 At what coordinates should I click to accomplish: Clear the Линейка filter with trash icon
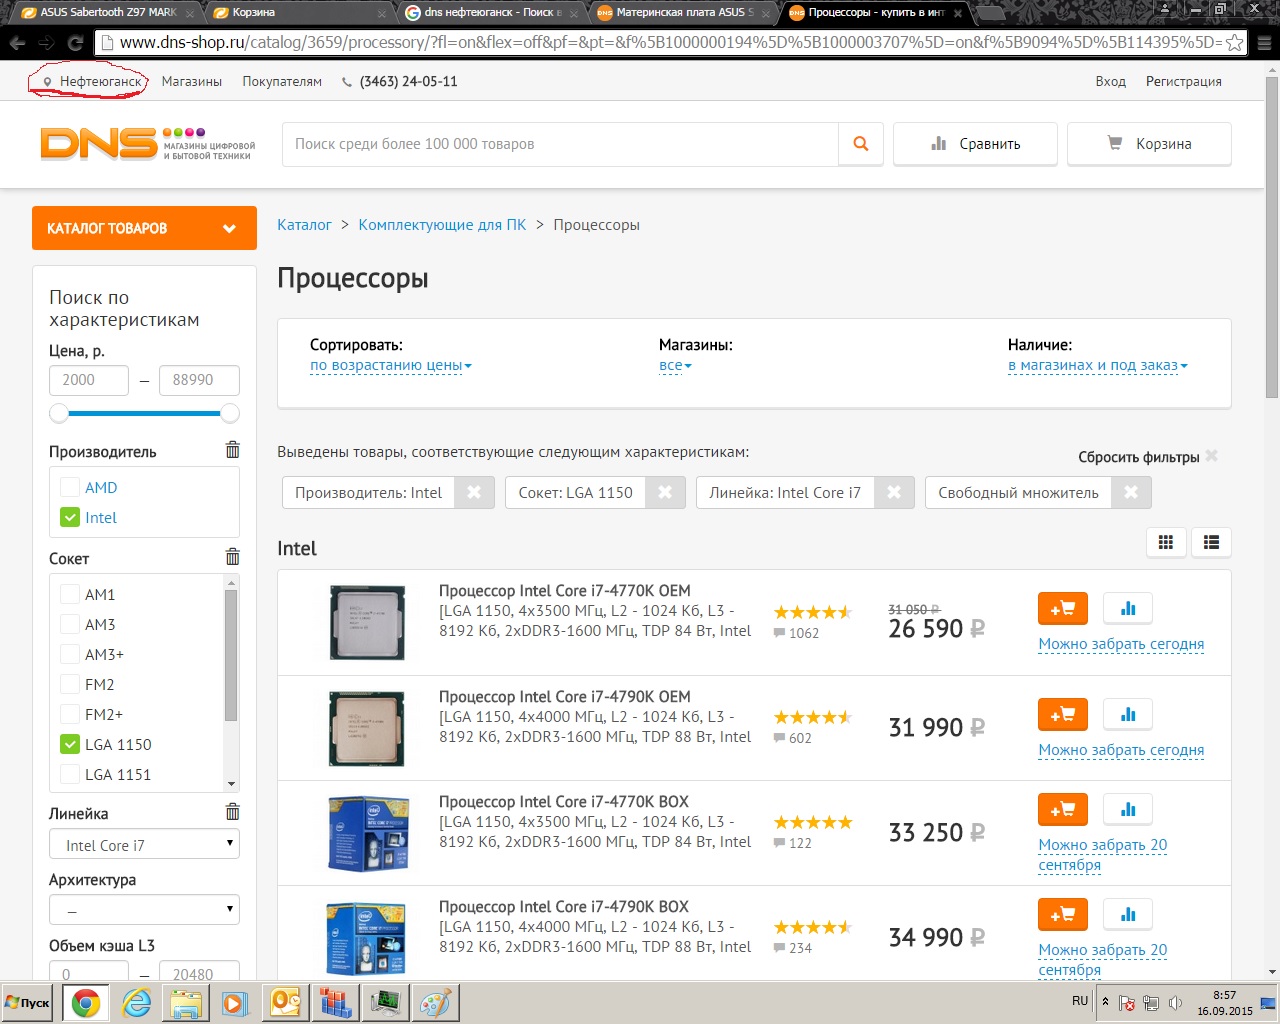click(232, 812)
